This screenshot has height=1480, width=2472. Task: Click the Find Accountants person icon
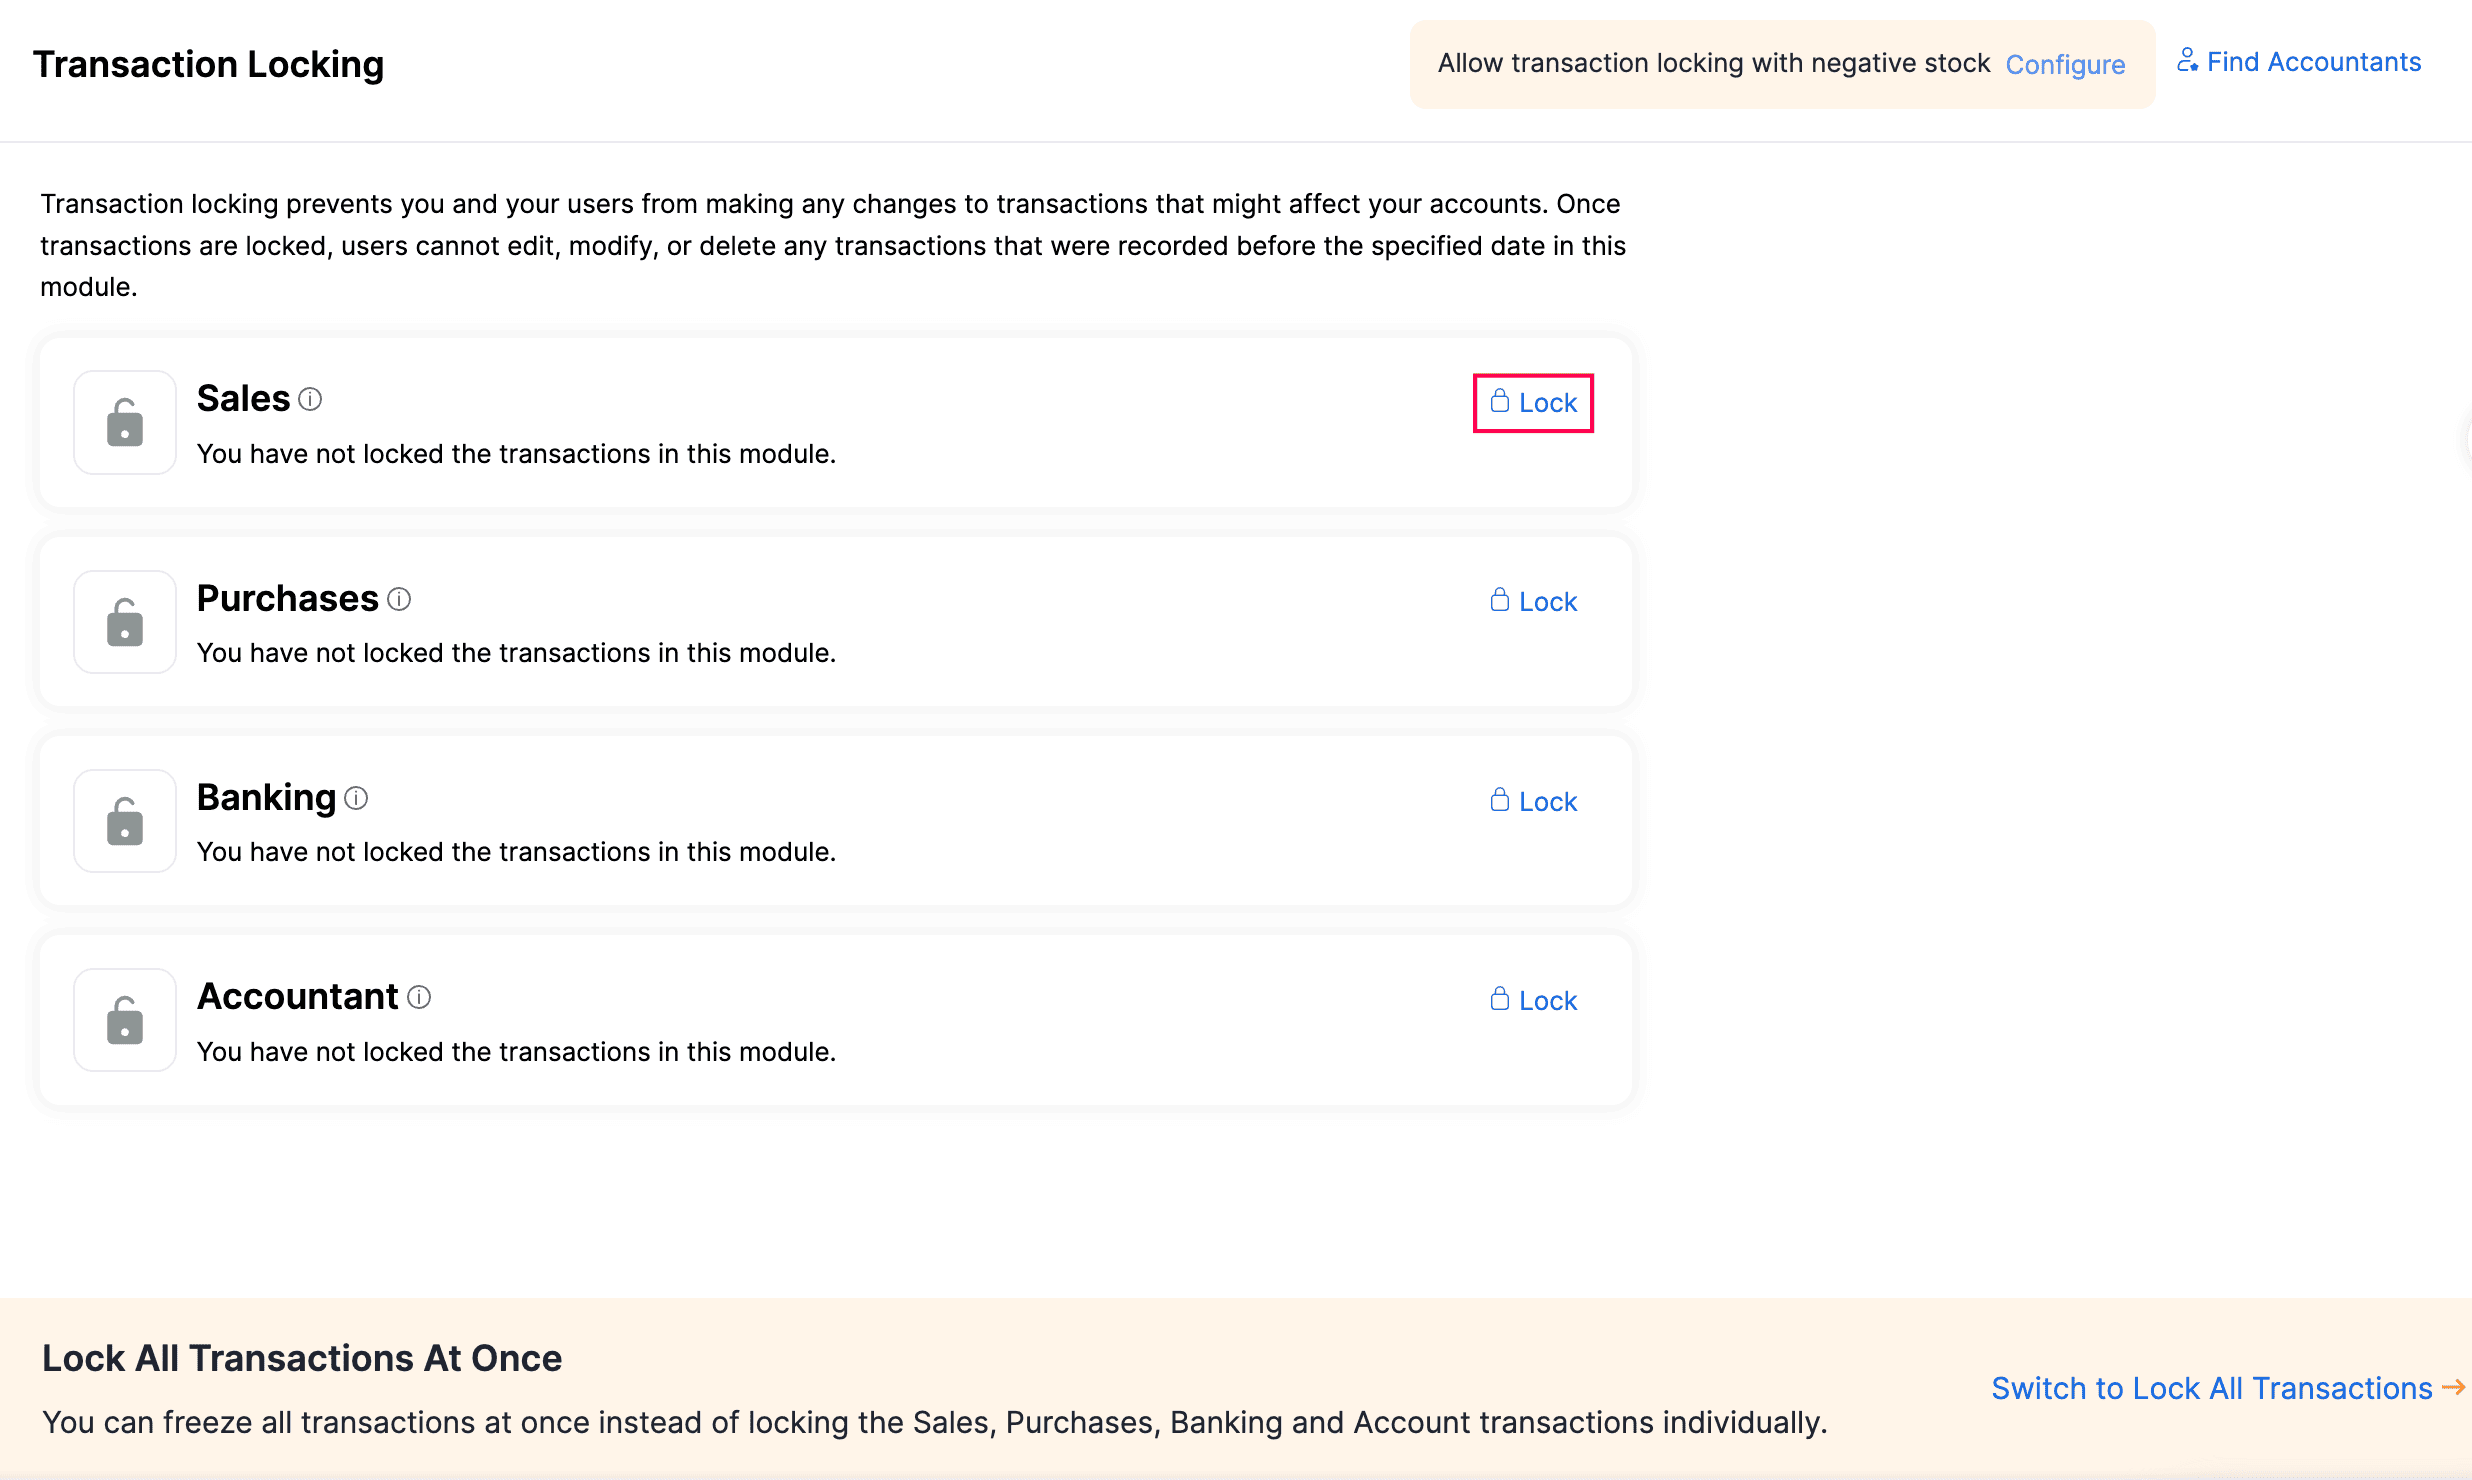tap(2187, 61)
